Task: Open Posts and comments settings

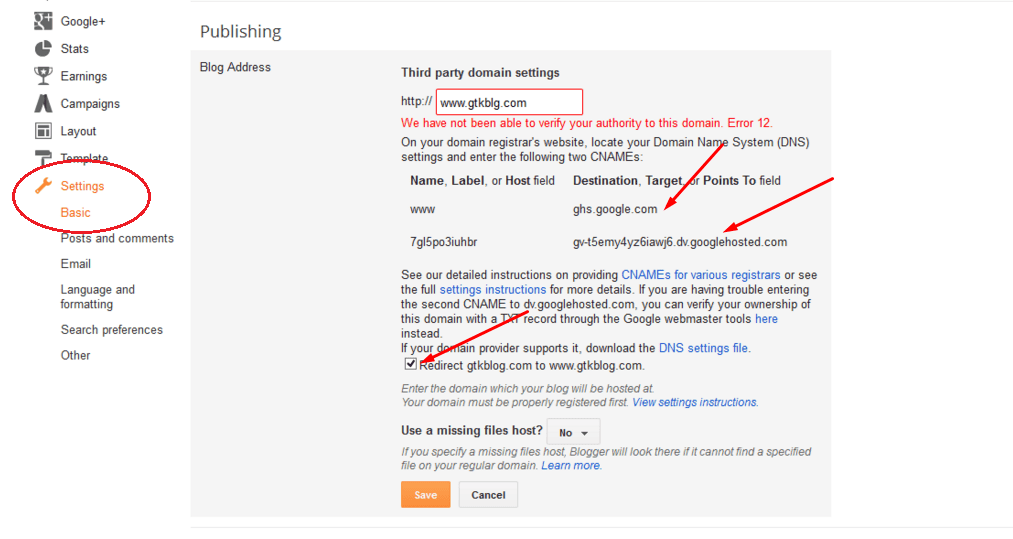Action: [x=117, y=238]
